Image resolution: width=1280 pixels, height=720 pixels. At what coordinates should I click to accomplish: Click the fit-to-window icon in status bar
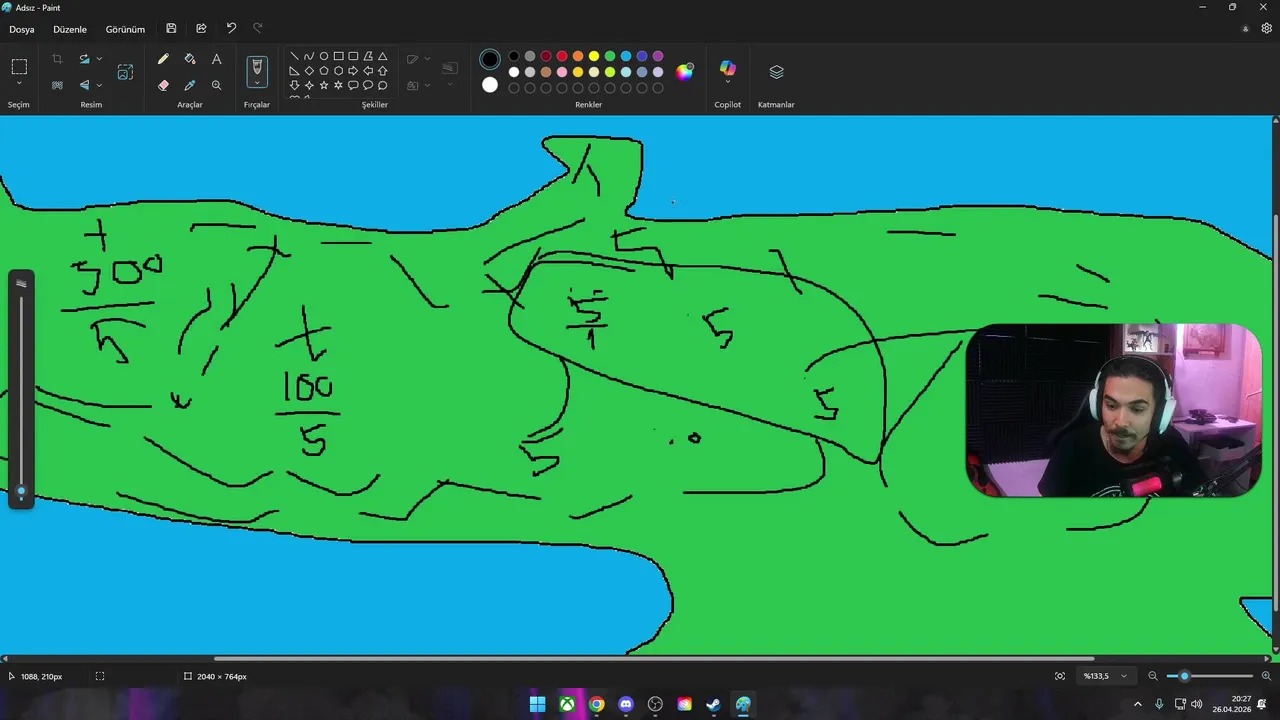coord(1060,676)
